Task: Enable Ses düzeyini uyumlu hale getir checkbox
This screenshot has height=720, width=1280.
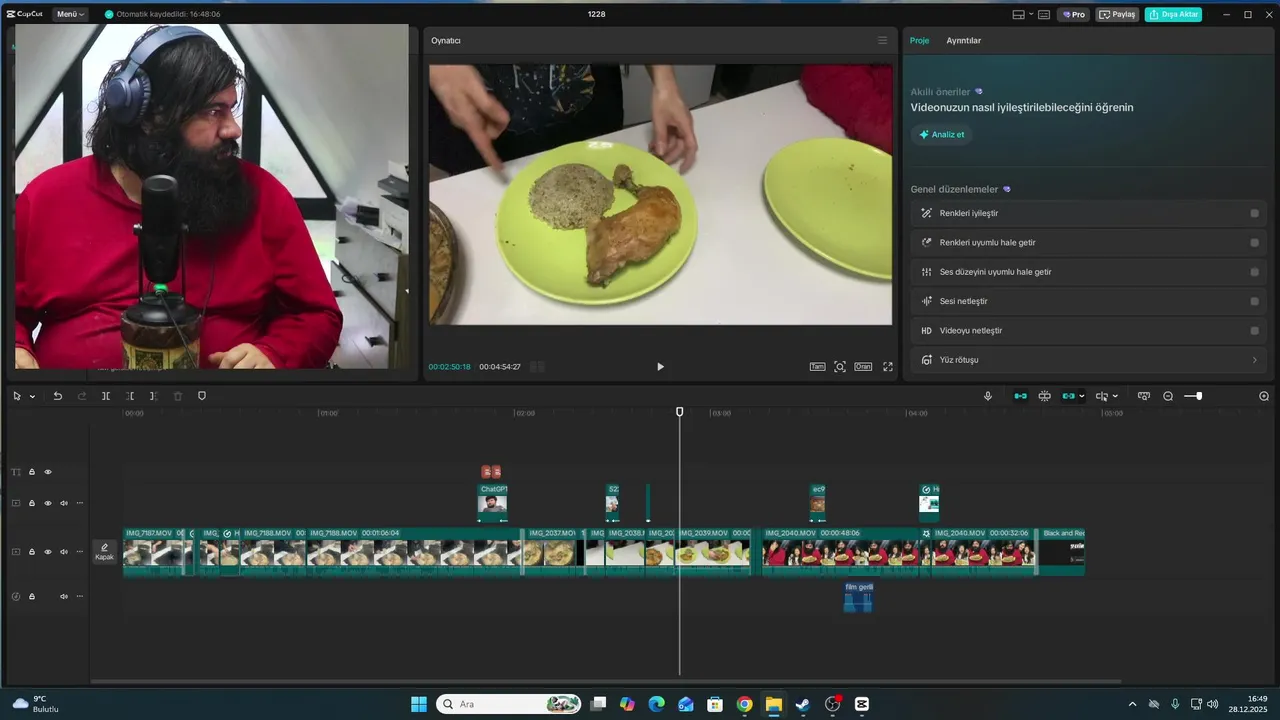Action: click(x=1254, y=272)
